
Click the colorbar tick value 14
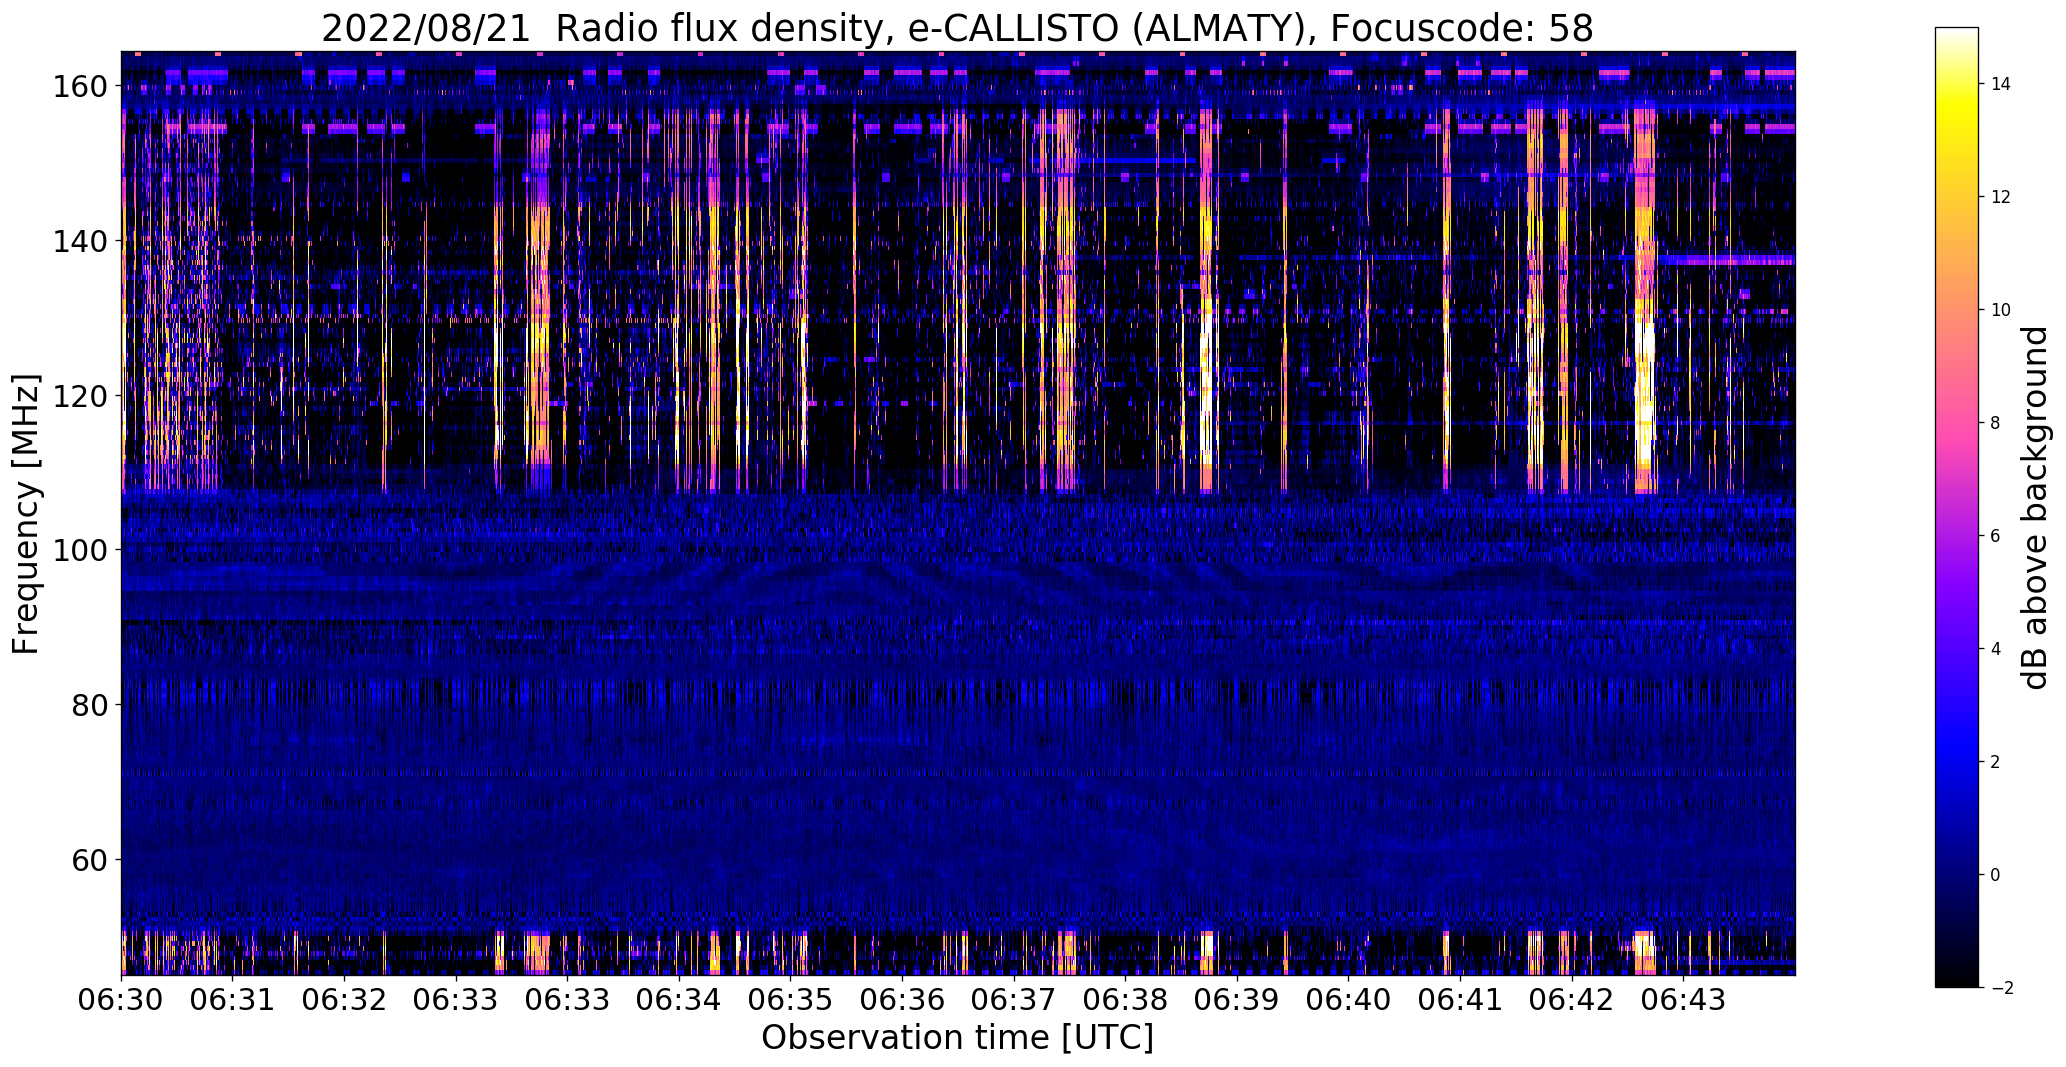coord(2001,84)
